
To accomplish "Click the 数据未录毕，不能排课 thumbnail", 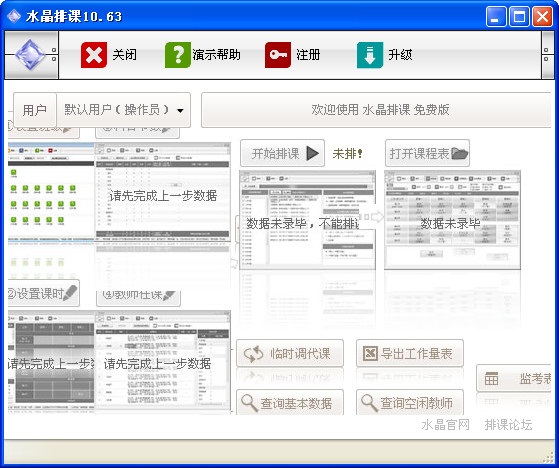I will [x=307, y=220].
